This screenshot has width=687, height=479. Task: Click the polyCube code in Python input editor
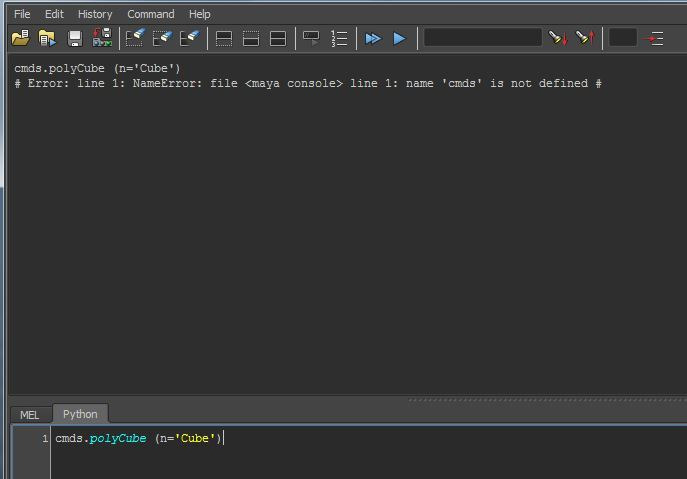click(x=138, y=438)
